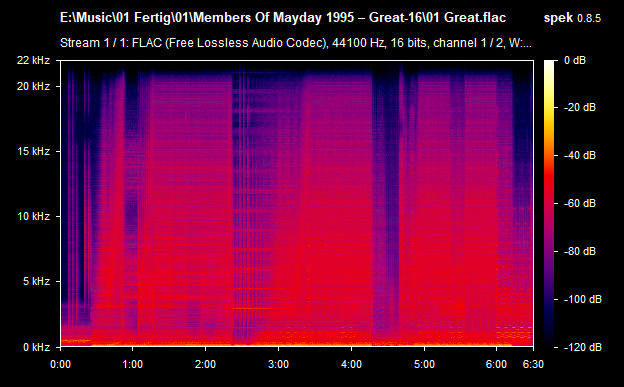Click the 20 kHz frequency axis label
The height and width of the screenshot is (387, 624).
coord(33,86)
